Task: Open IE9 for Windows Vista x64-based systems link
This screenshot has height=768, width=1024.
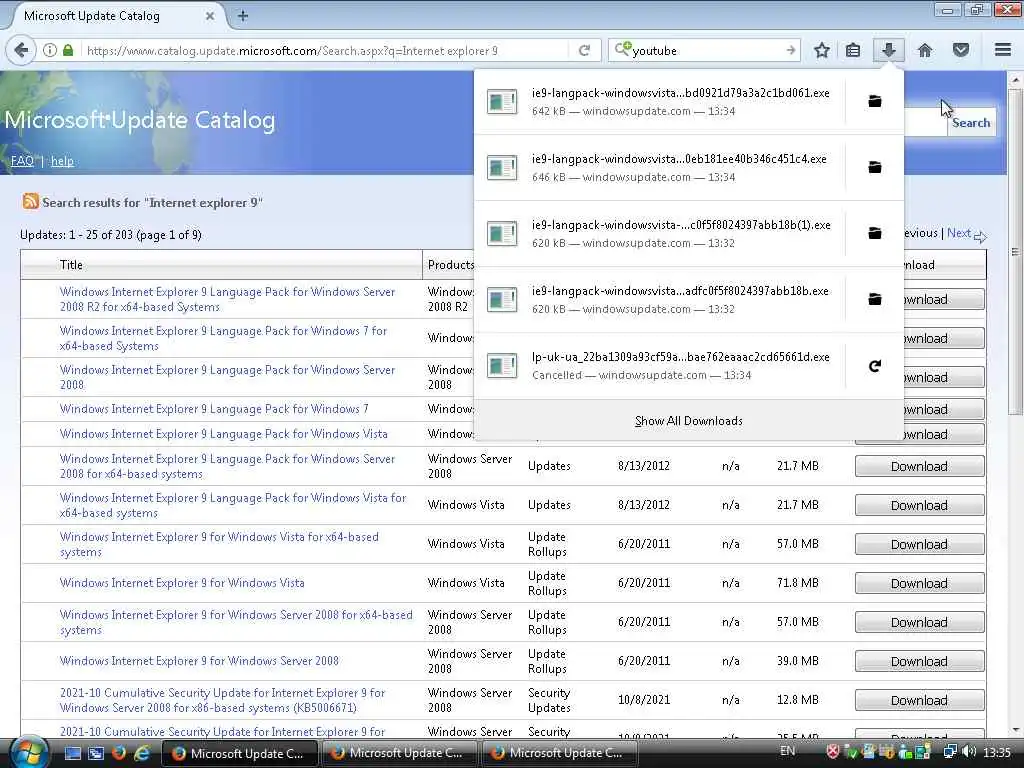Action: coord(219,544)
